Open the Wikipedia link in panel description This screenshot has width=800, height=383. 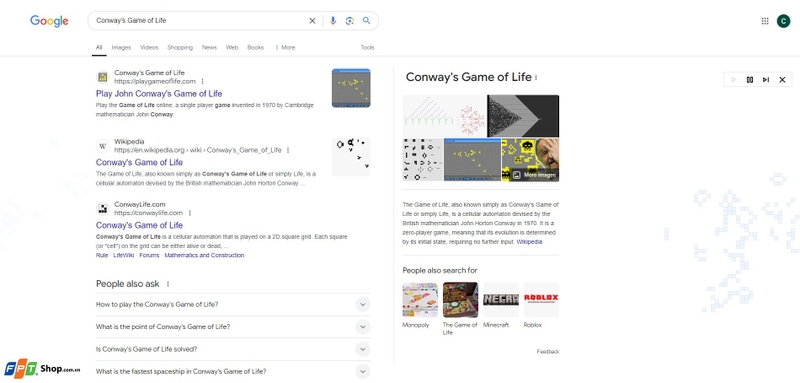pos(529,242)
